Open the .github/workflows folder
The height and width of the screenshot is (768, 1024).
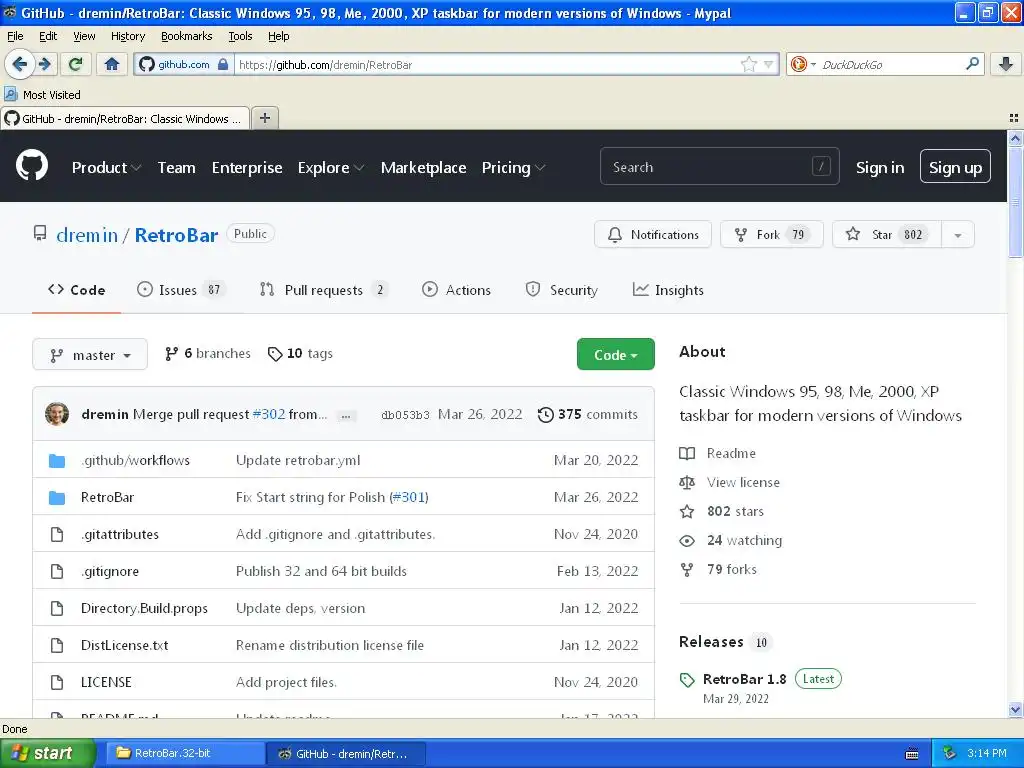[135, 460]
